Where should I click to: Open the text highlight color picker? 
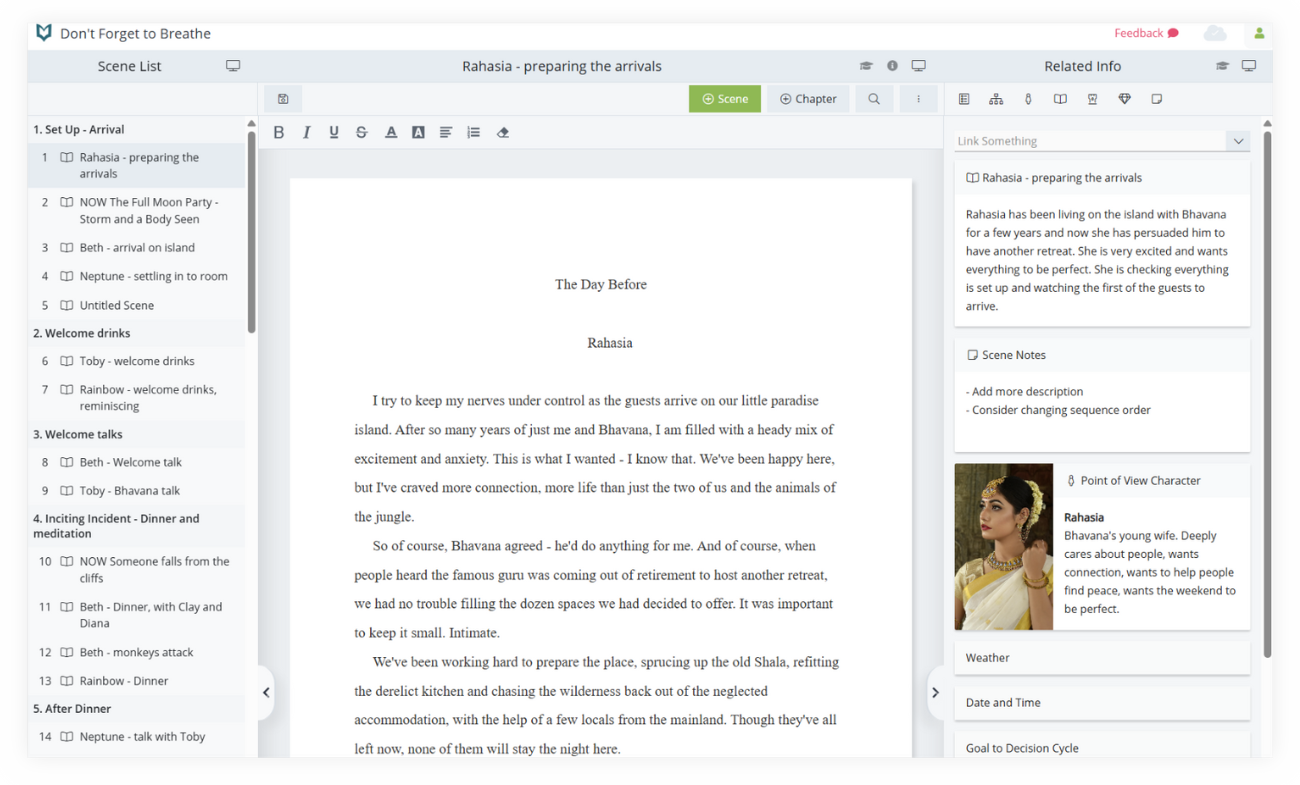(x=418, y=132)
